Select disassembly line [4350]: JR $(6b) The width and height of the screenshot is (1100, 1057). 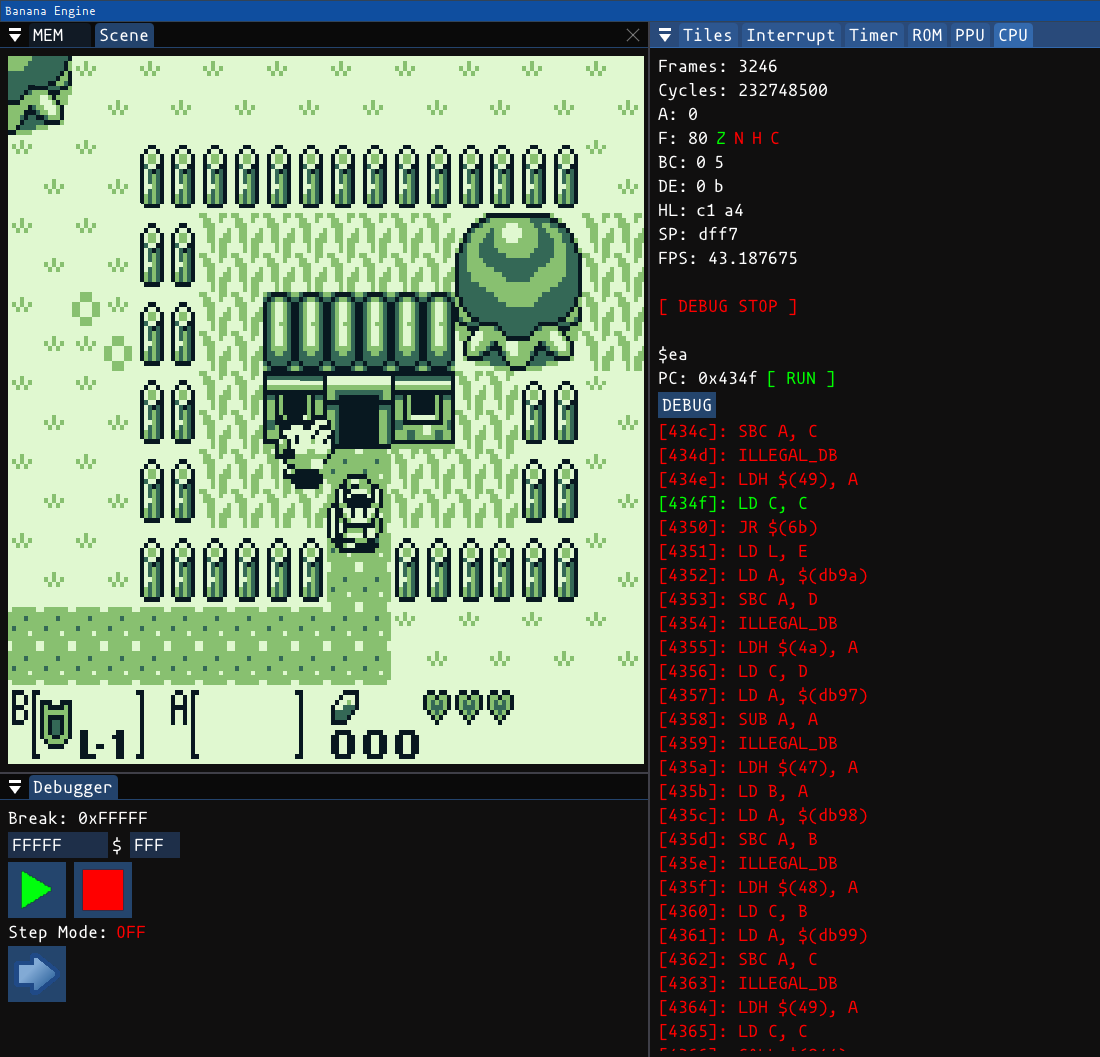pos(738,527)
